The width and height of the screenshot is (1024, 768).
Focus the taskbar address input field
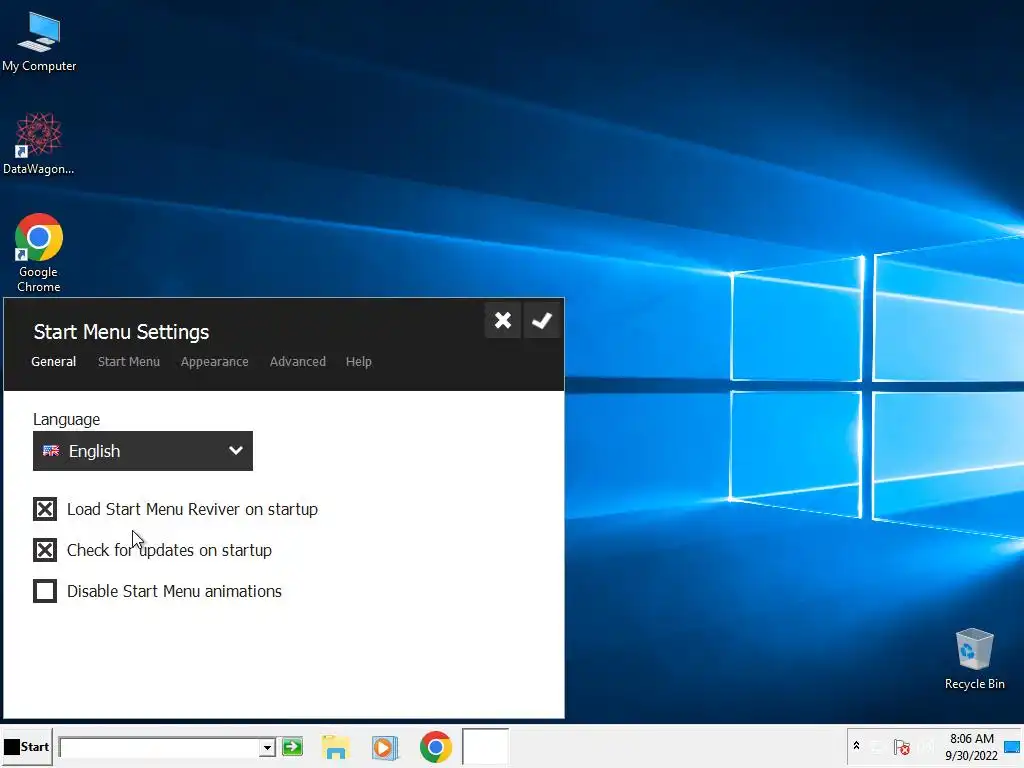(x=159, y=748)
